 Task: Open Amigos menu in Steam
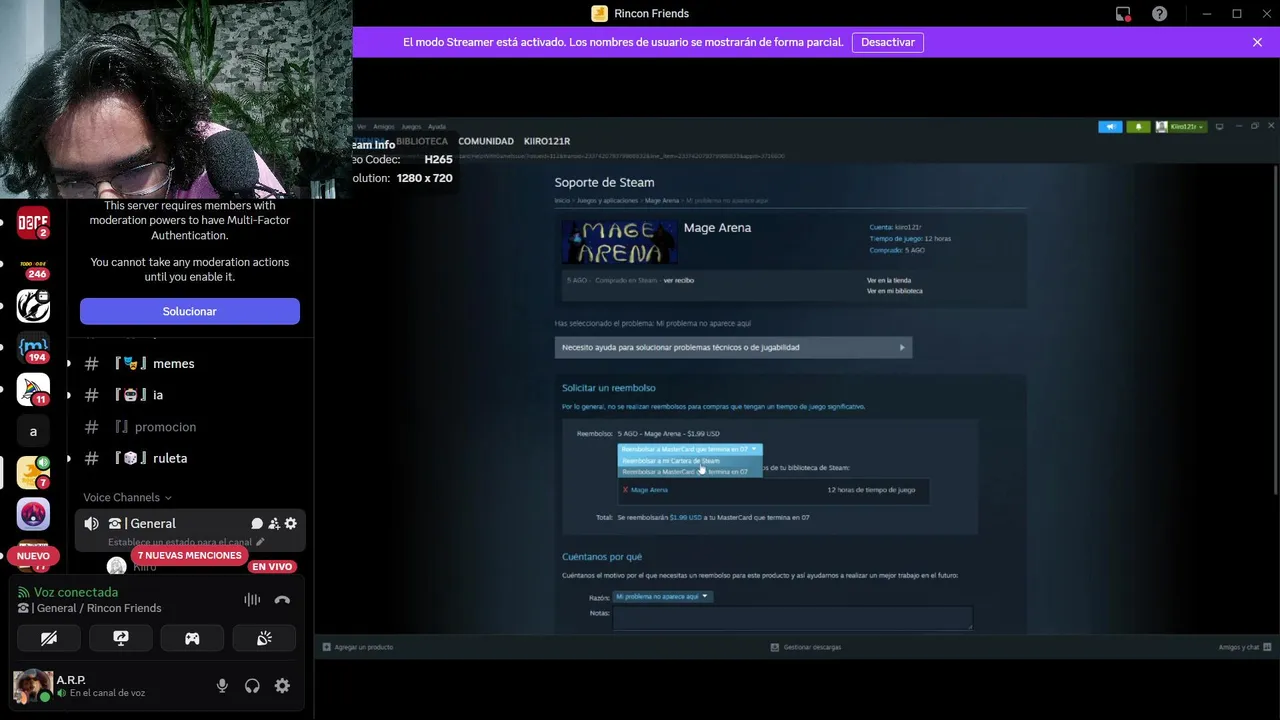coord(384,127)
